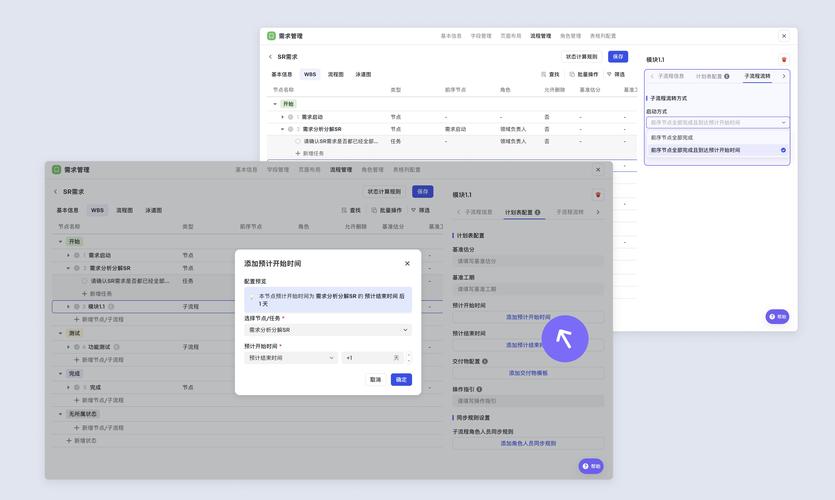This screenshot has width=835, height=500.
Task: Click the 查找 search icon in front window toolbar
Action: click(x=344, y=210)
